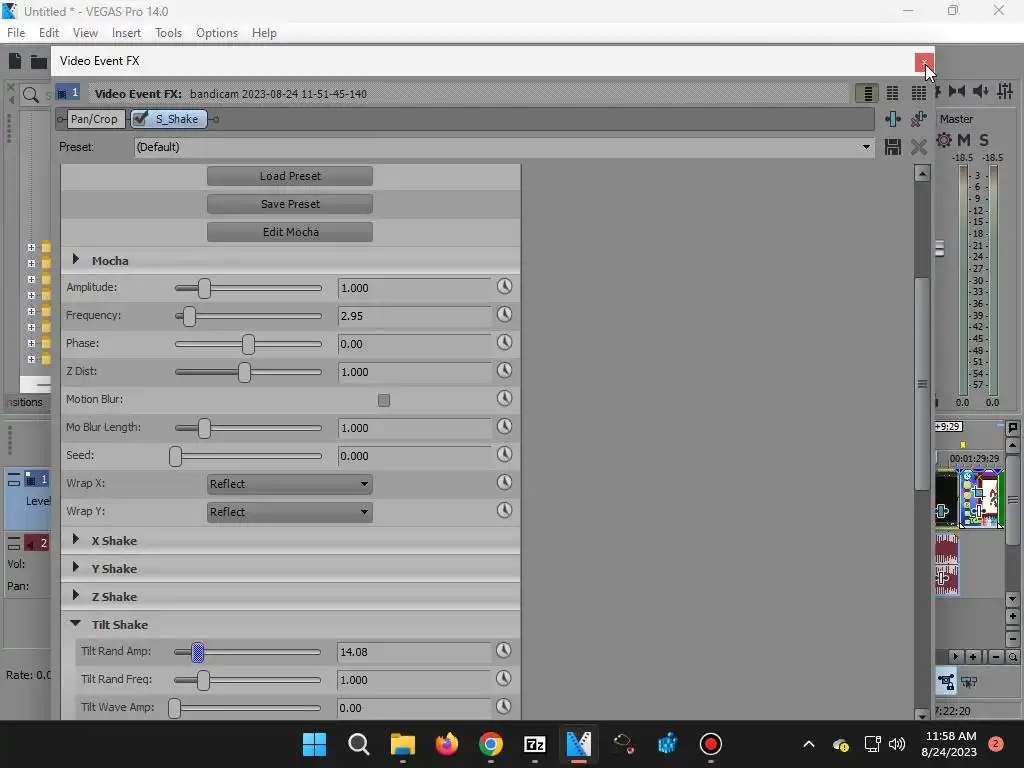The image size is (1024, 768).
Task: Toggle Master bus Mute M button
Action: click(x=964, y=140)
